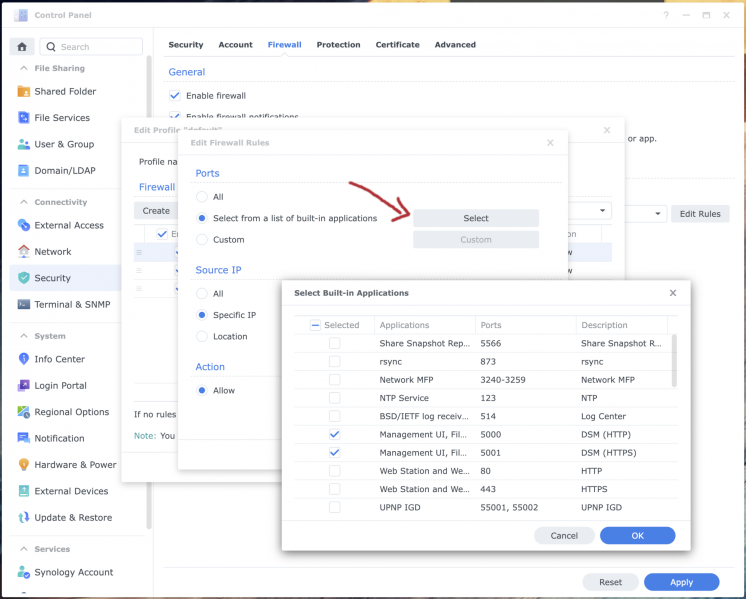Select the Location radio button

pos(202,336)
